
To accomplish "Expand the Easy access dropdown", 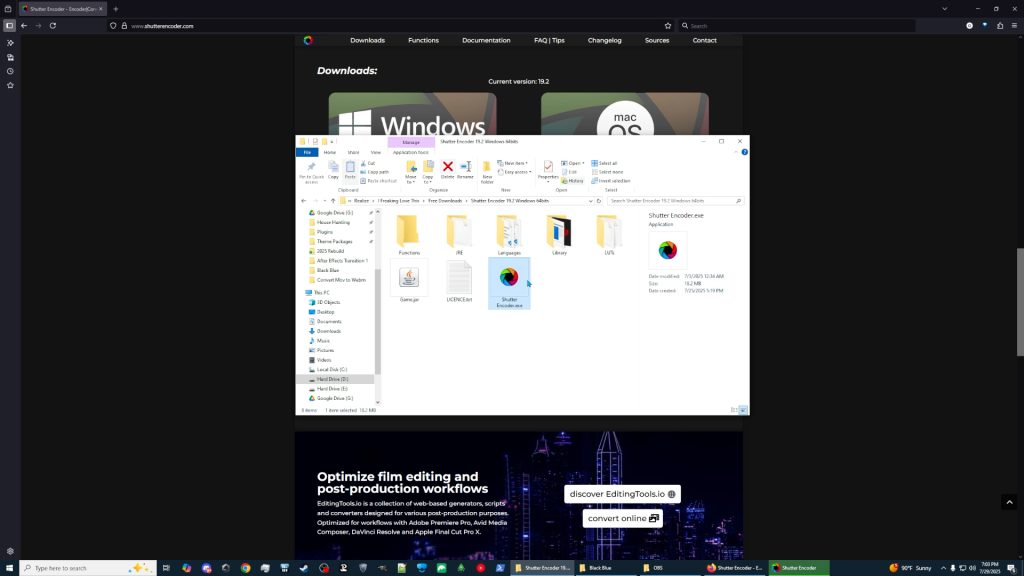I will pos(515,172).
